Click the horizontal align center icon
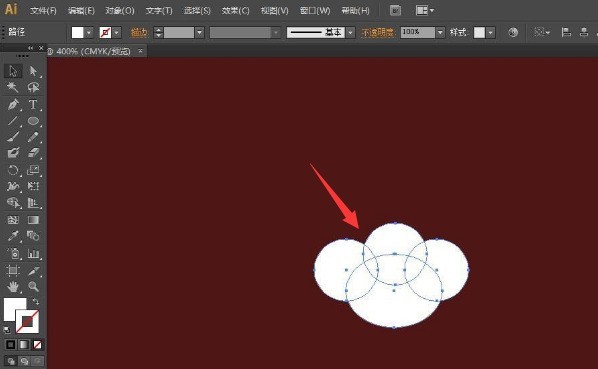This screenshot has height=369, width=598. (x=584, y=32)
